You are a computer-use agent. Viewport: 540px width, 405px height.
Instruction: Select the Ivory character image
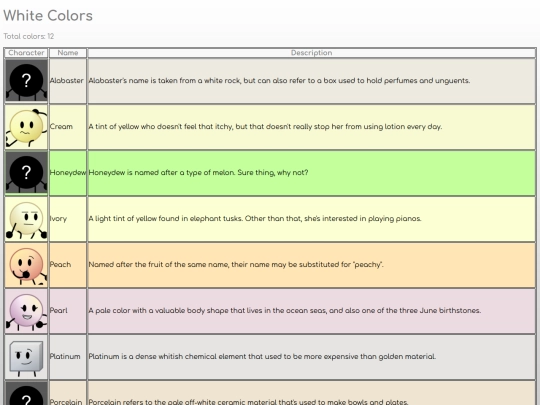[26, 219]
